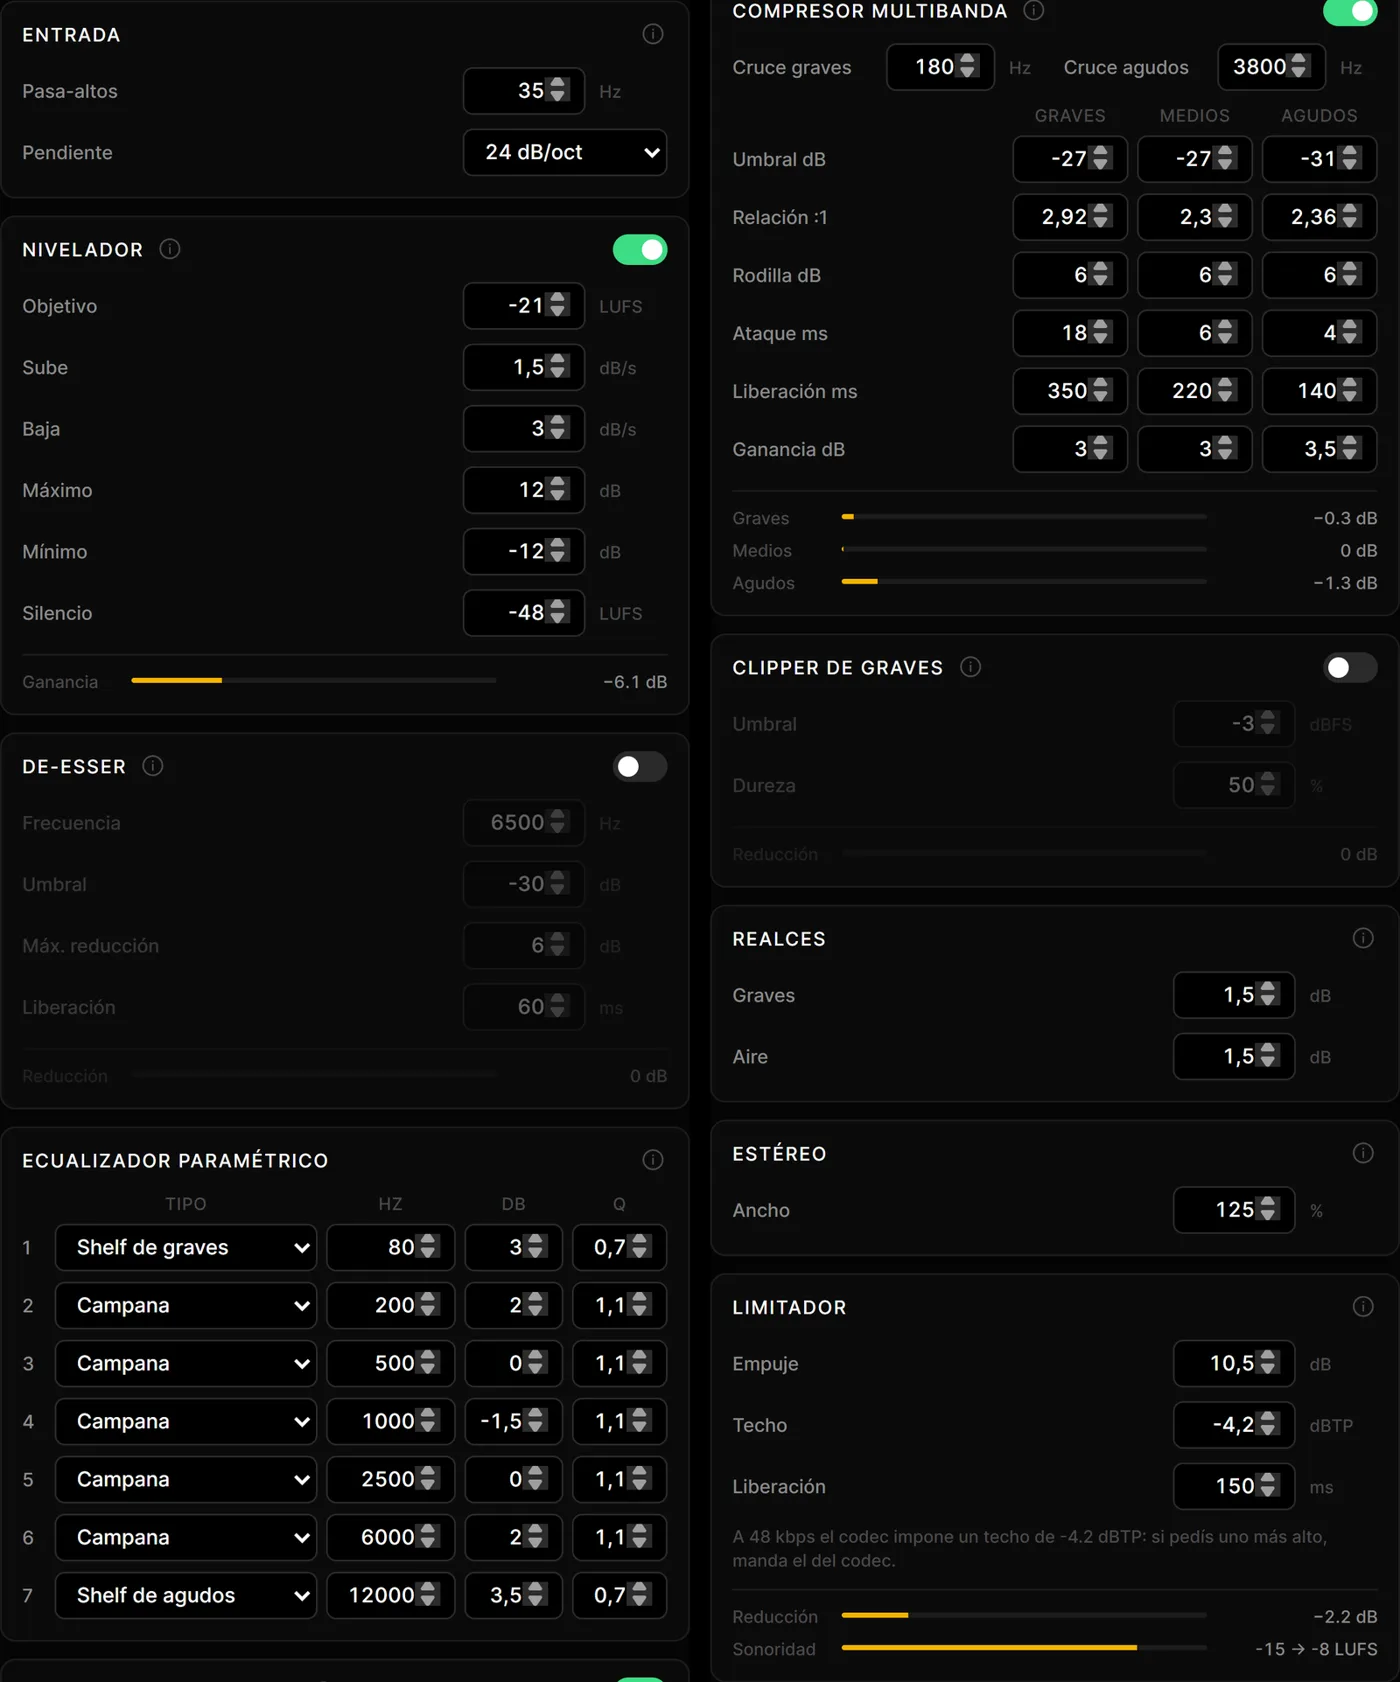1400x1682 pixels.
Task: Click the Limitador Reducción meter bar
Action: [x=1024, y=1616]
